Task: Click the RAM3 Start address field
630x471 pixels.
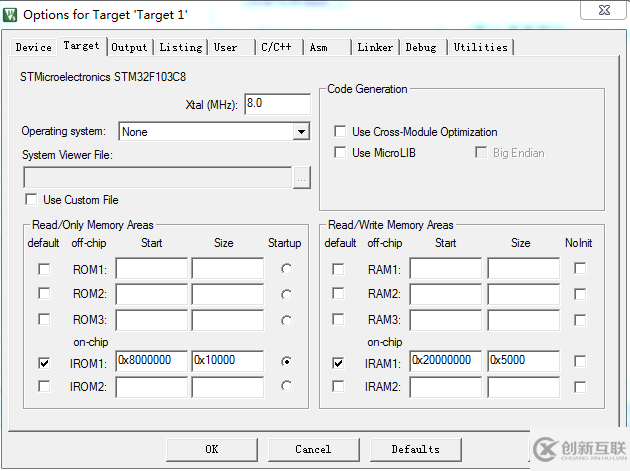Action: tap(446, 320)
